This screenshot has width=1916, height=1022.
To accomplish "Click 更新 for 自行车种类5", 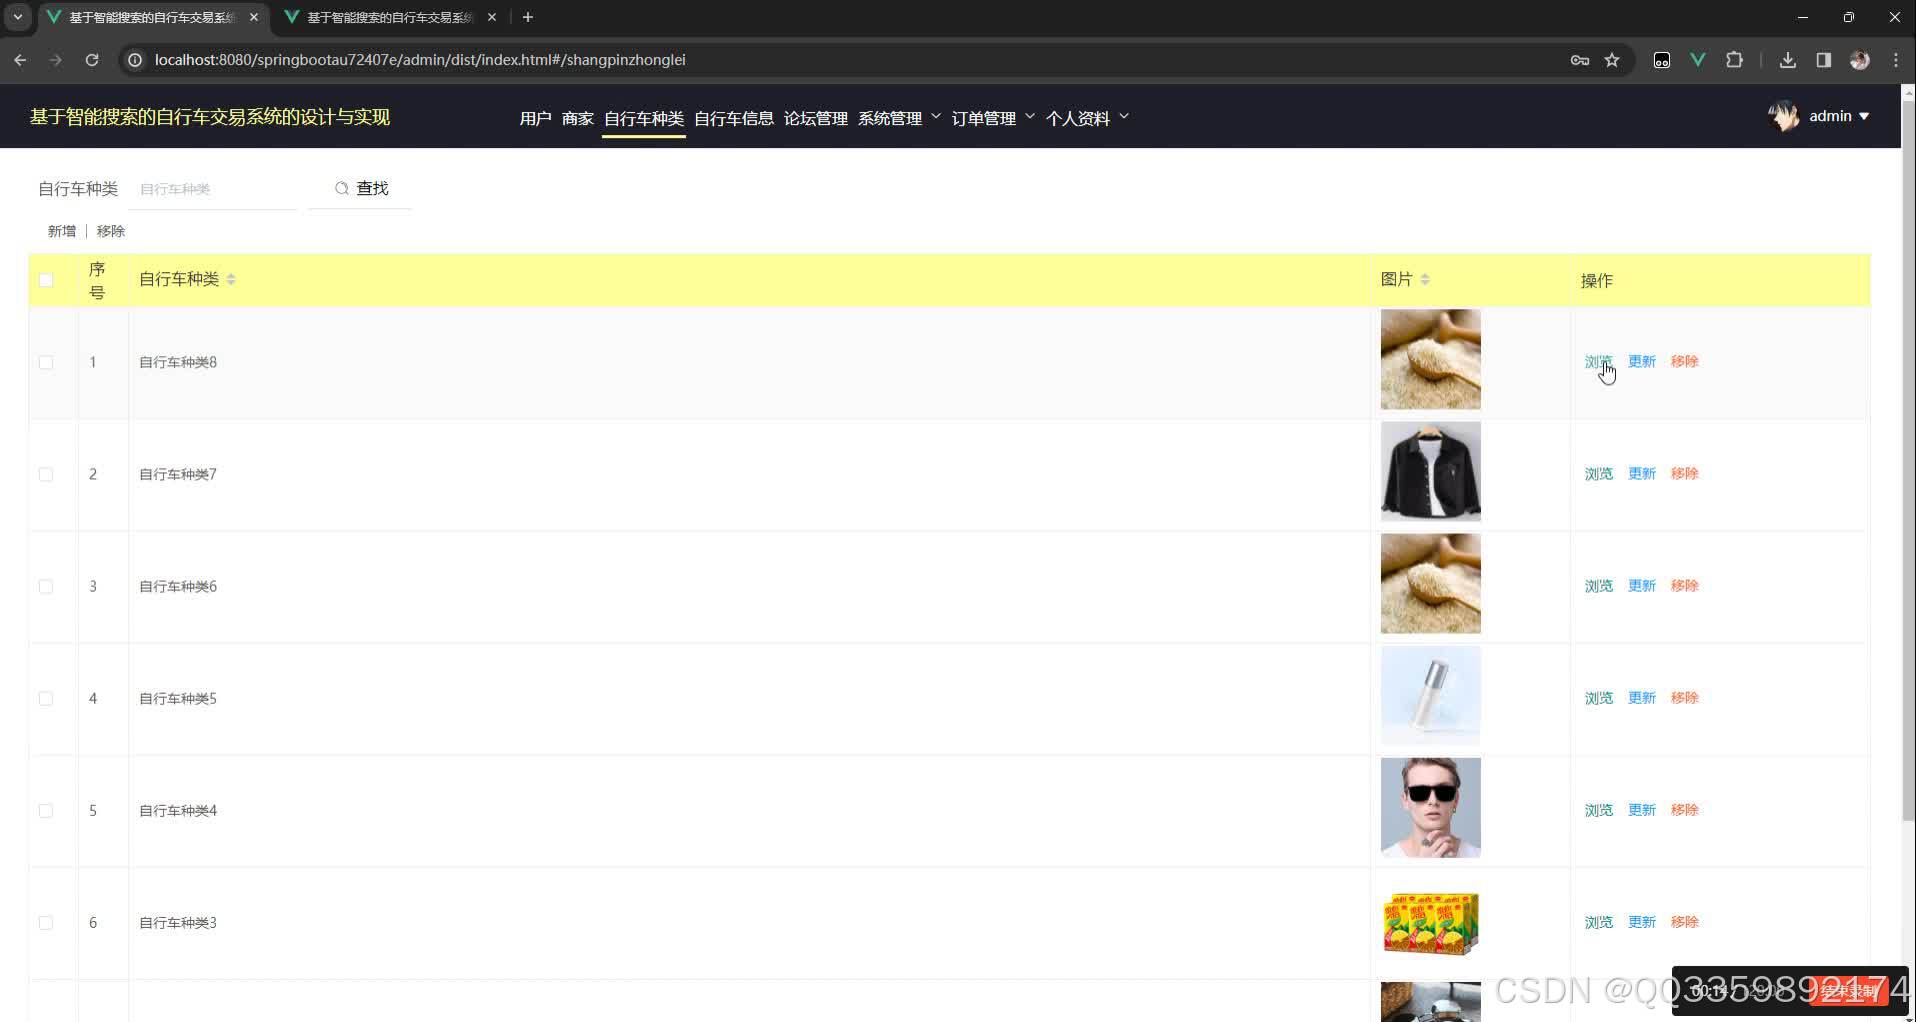I will (1642, 697).
